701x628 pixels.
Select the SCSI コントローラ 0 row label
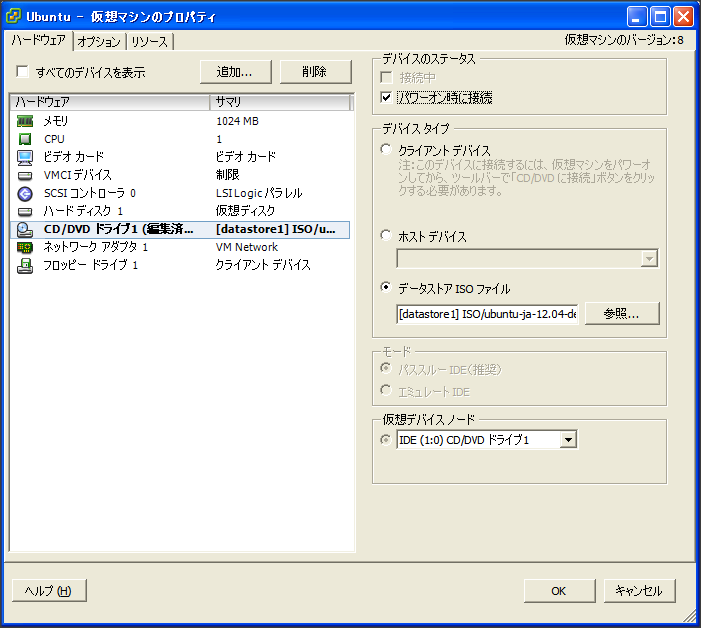[x=89, y=193]
